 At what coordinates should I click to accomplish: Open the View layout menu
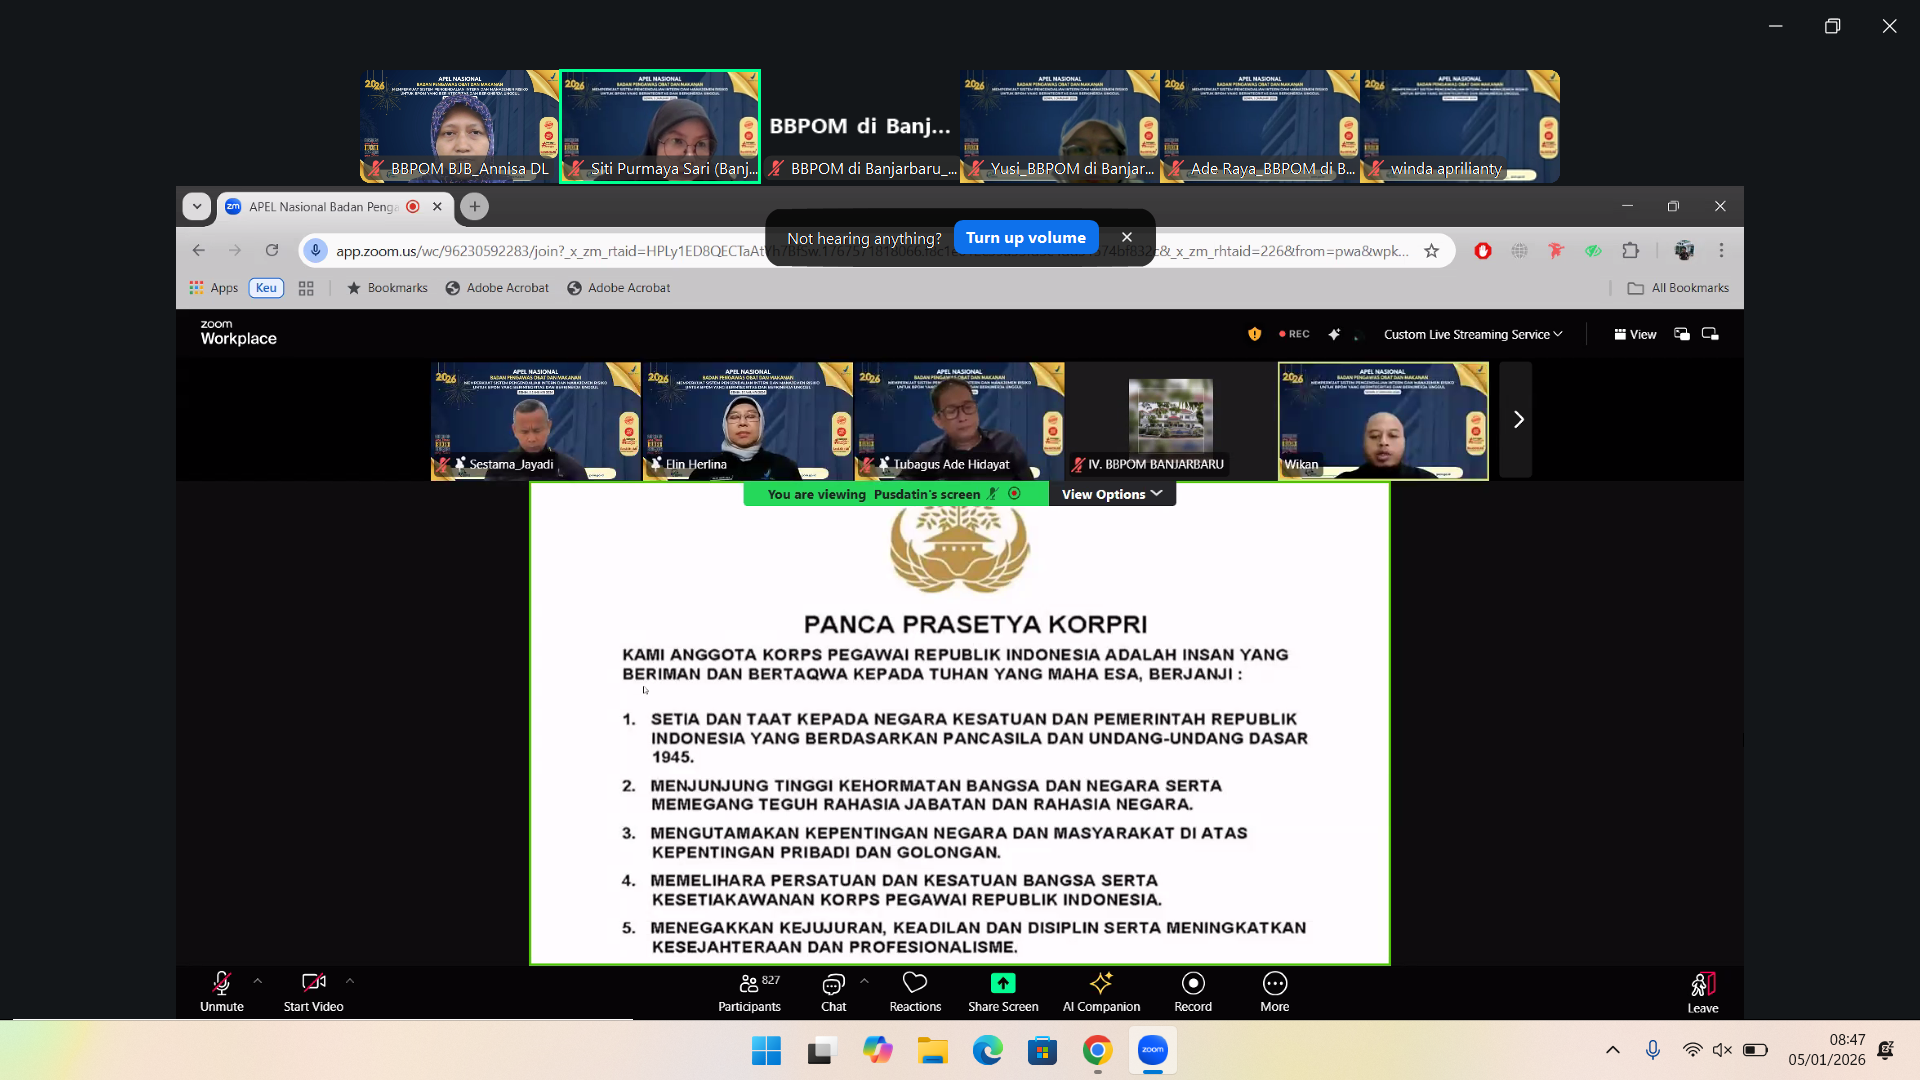(x=1635, y=335)
